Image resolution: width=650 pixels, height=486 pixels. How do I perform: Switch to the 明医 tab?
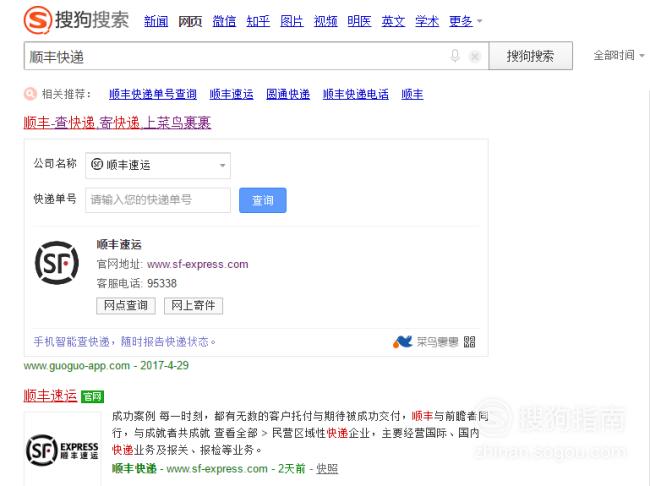tap(359, 21)
